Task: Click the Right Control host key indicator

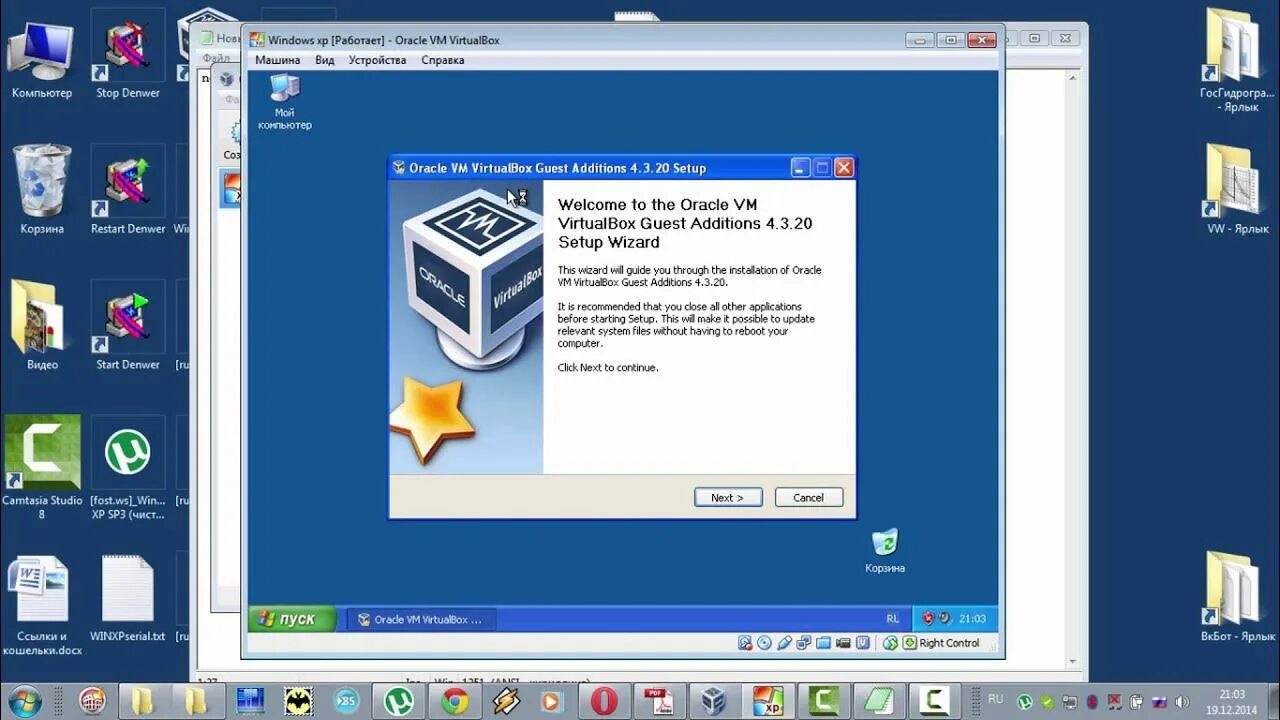Action: point(941,643)
